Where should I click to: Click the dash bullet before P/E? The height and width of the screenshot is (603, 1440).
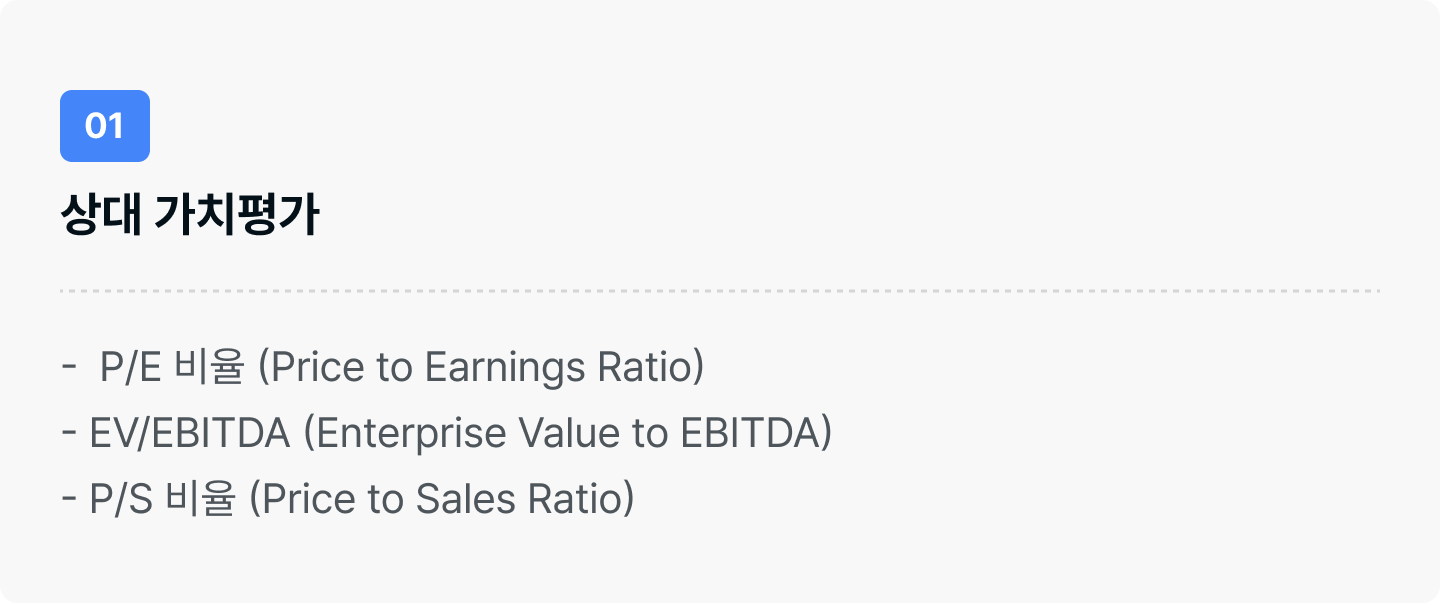(68, 369)
